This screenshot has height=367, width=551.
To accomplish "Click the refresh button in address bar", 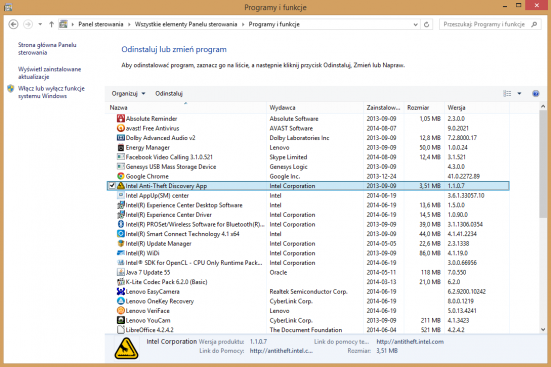I will [427, 24].
